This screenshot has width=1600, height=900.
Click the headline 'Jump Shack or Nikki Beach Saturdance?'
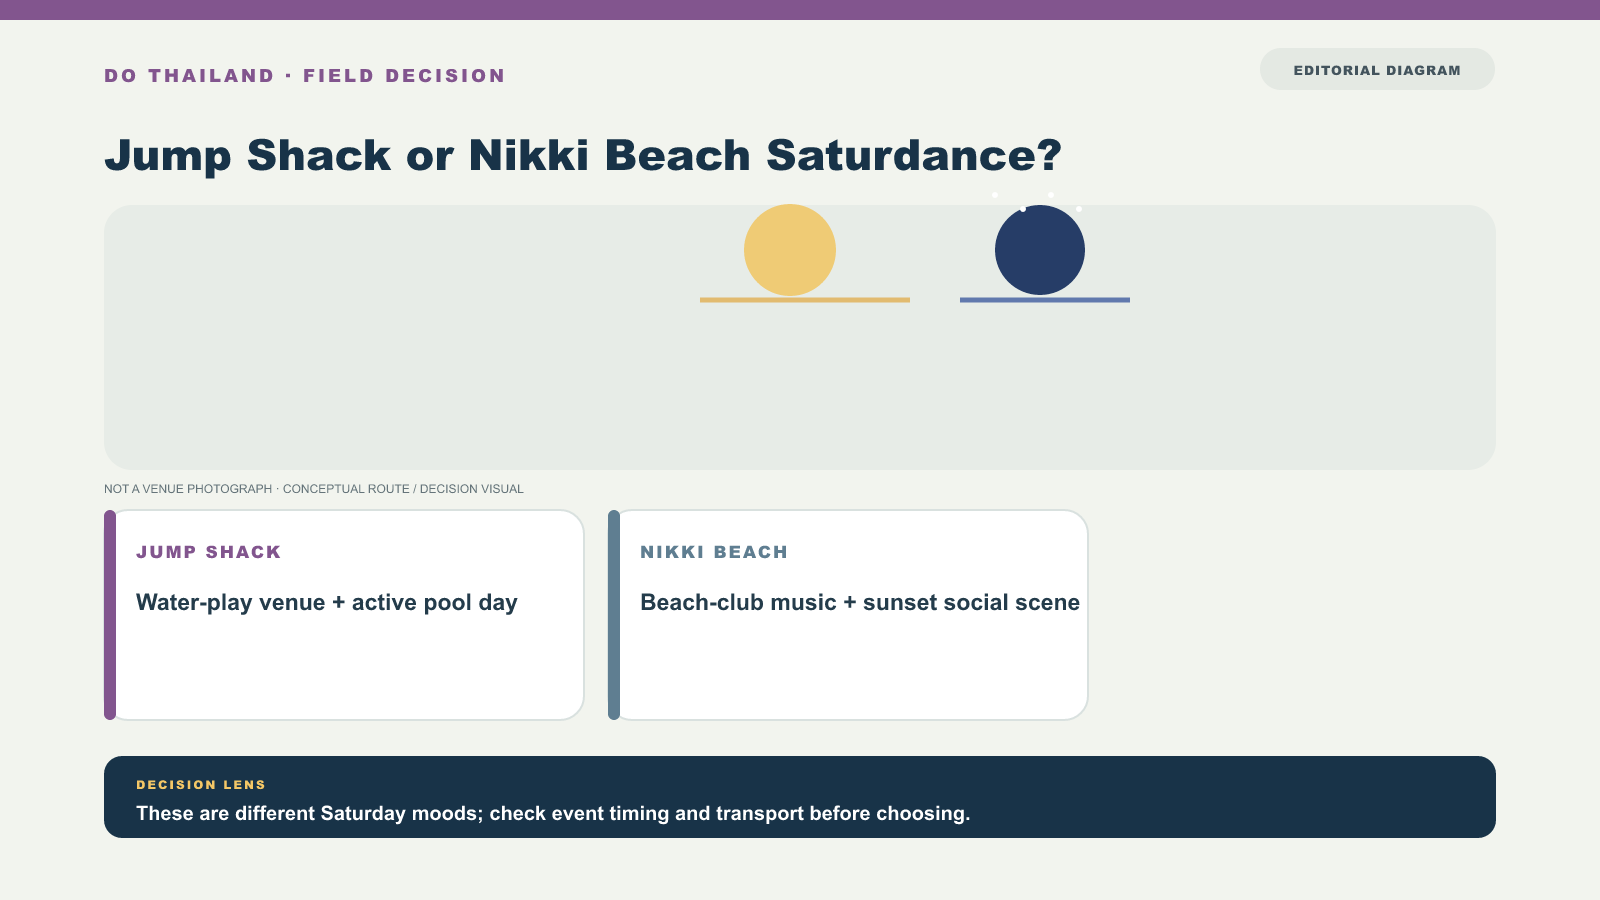[583, 156]
